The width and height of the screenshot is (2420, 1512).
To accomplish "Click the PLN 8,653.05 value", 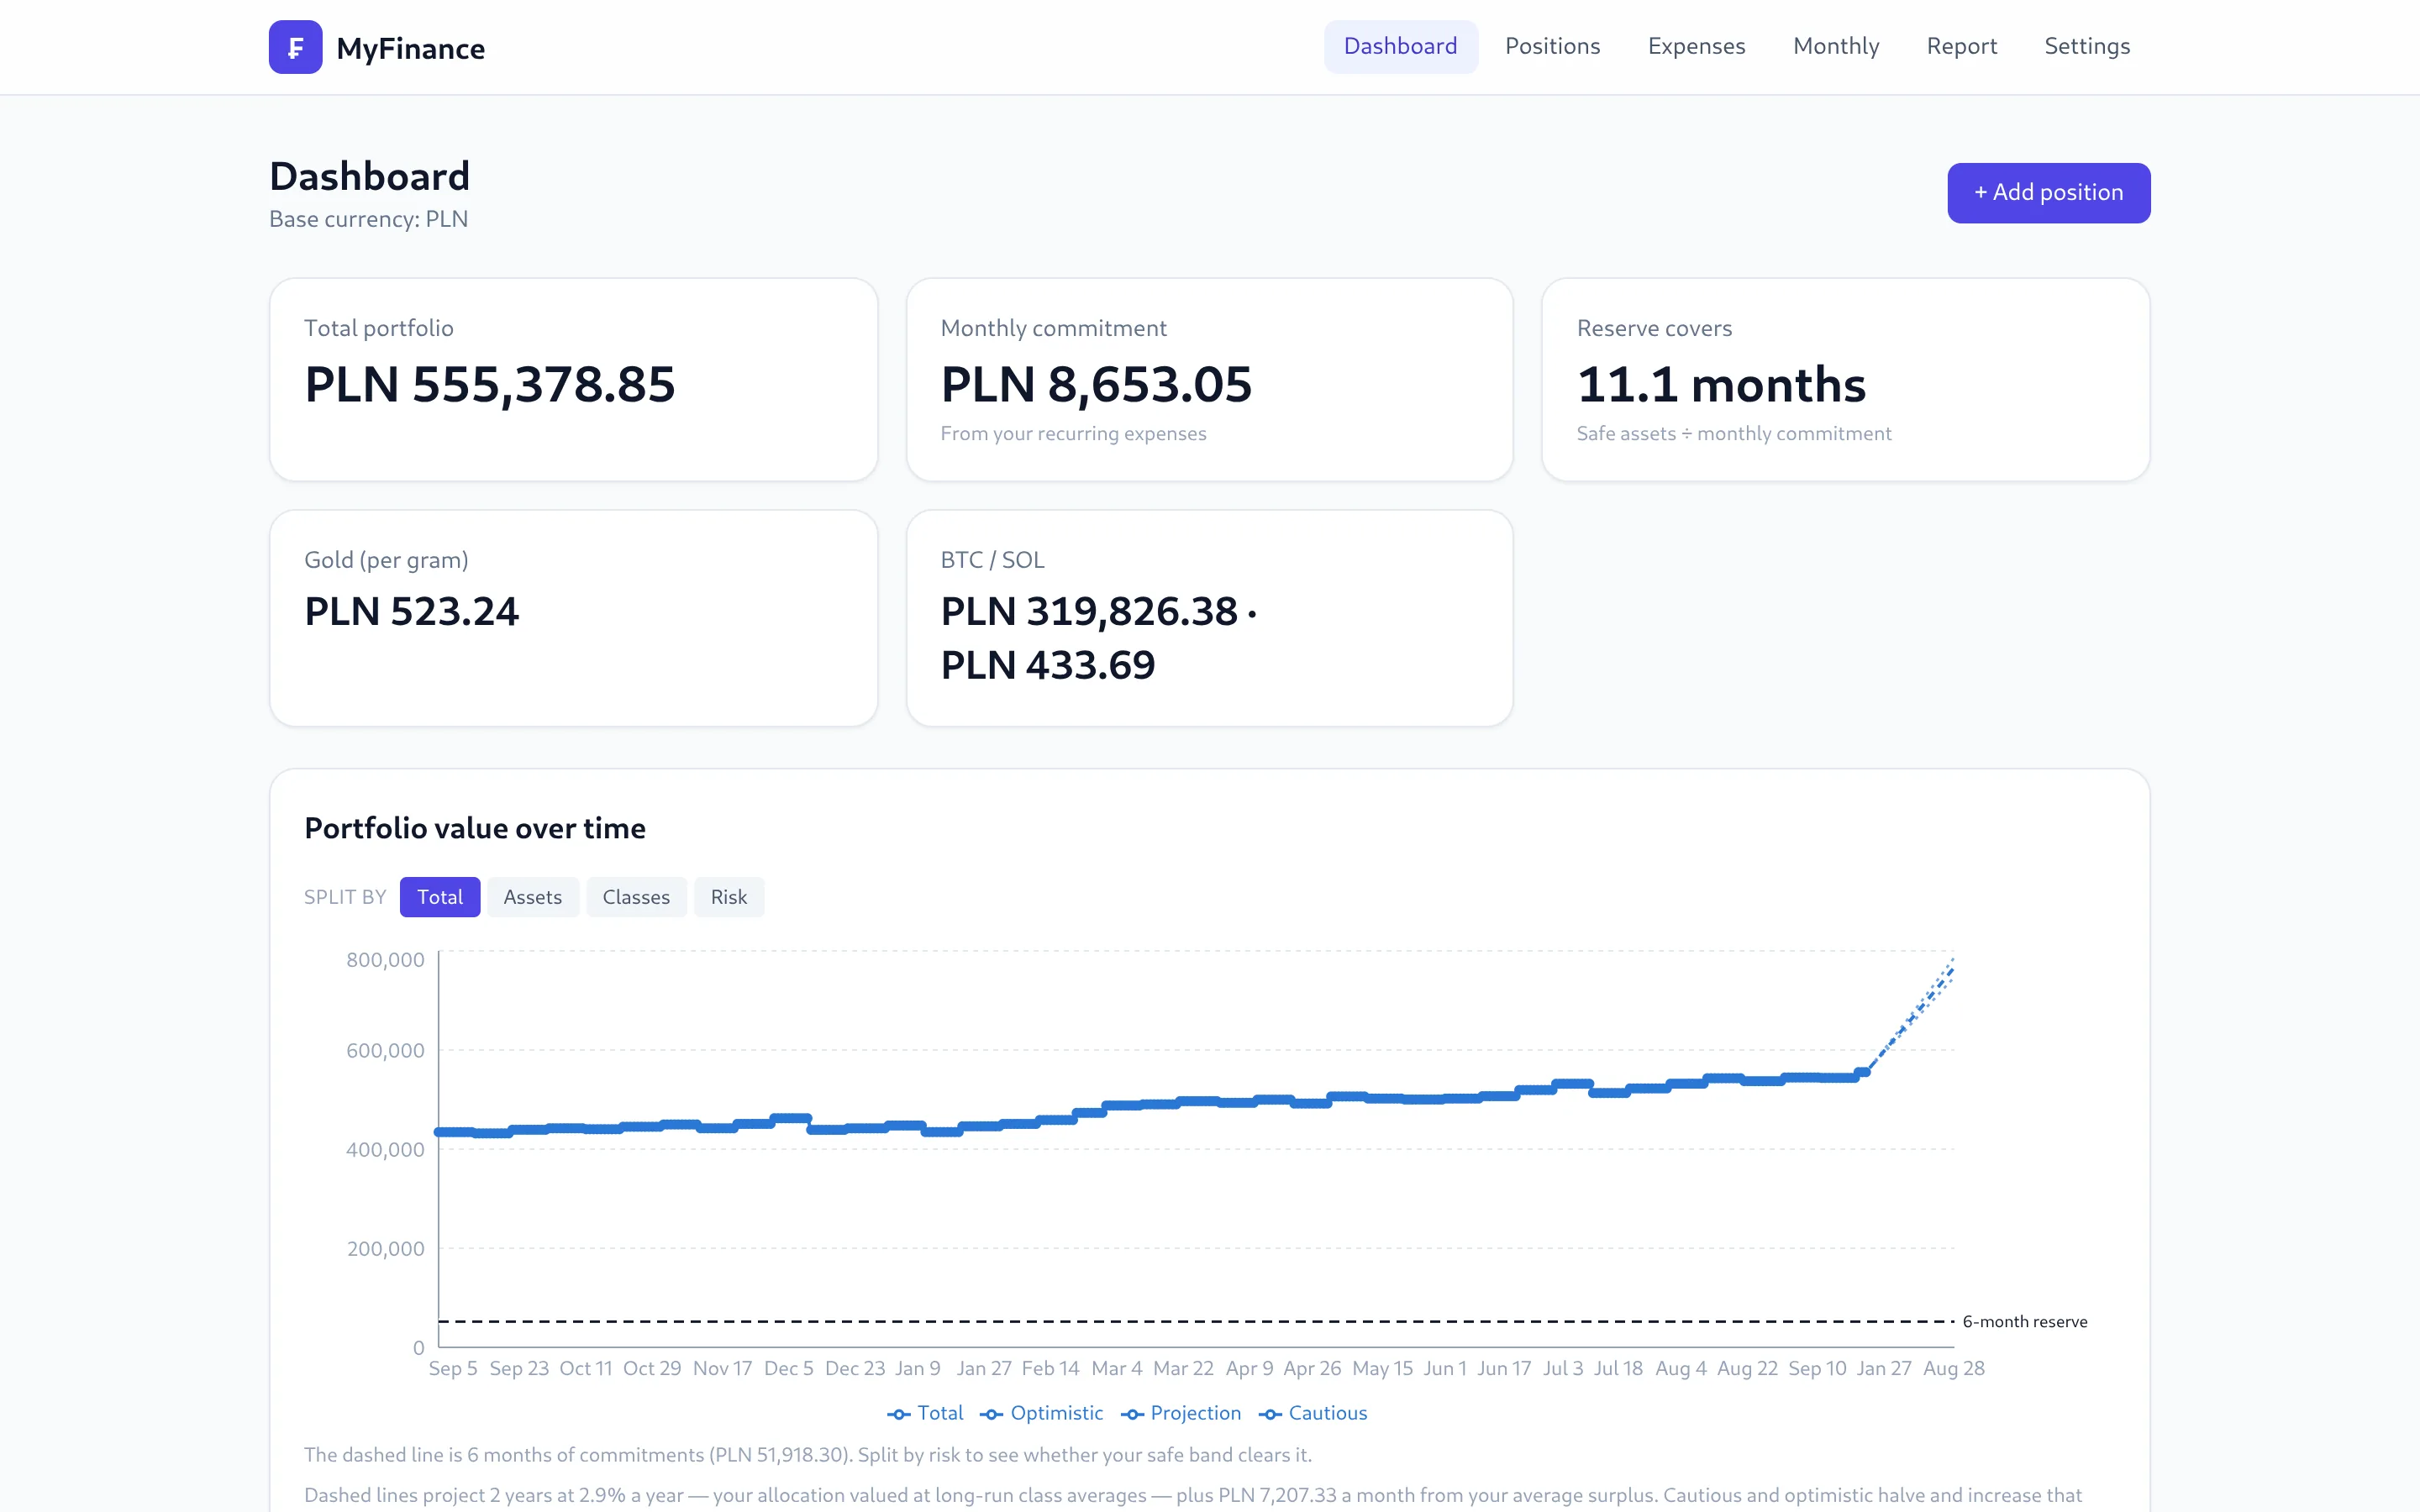I will pos(1096,385).
